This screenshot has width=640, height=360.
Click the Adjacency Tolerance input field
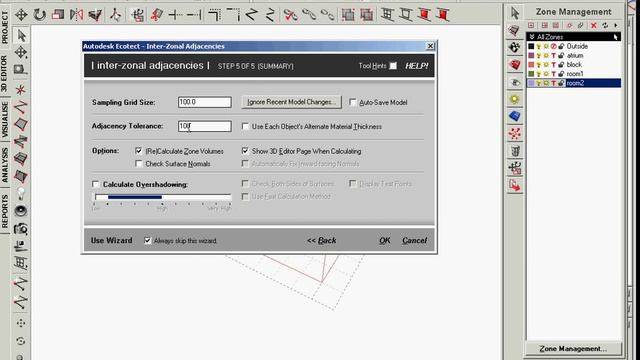tap(204, 126)
